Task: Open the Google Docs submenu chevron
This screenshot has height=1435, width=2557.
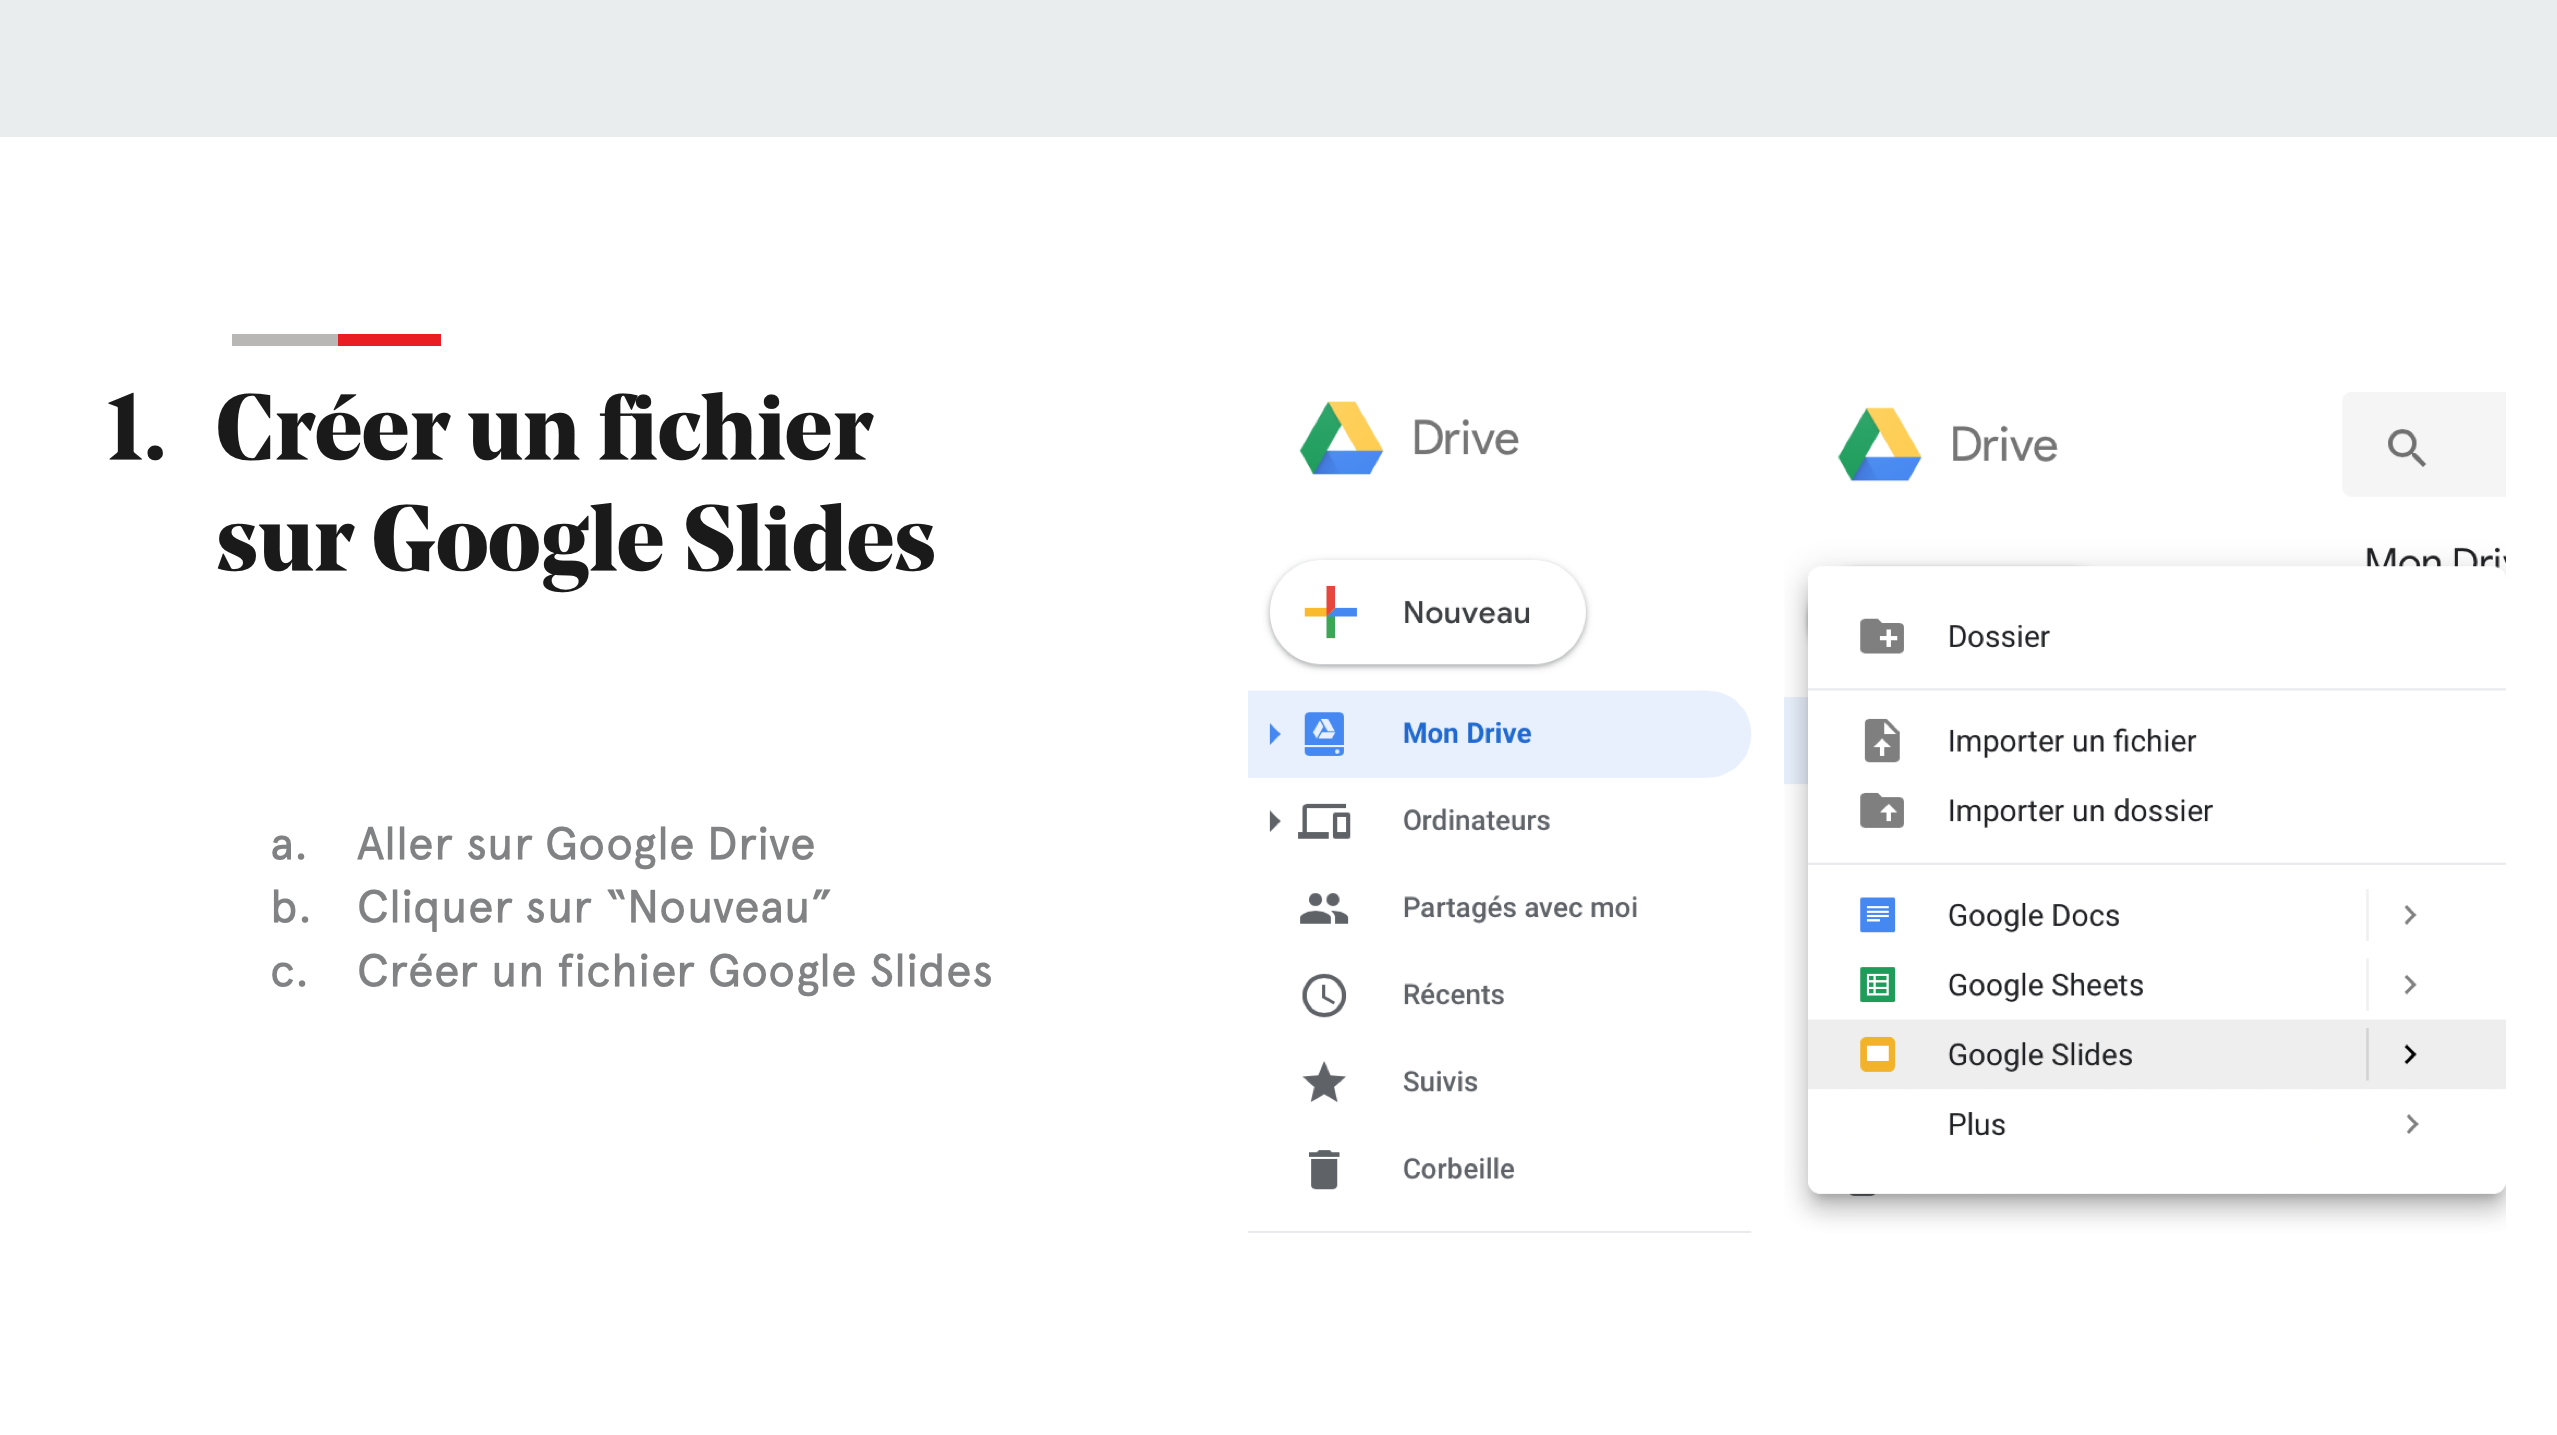Action: point(2410,915)
